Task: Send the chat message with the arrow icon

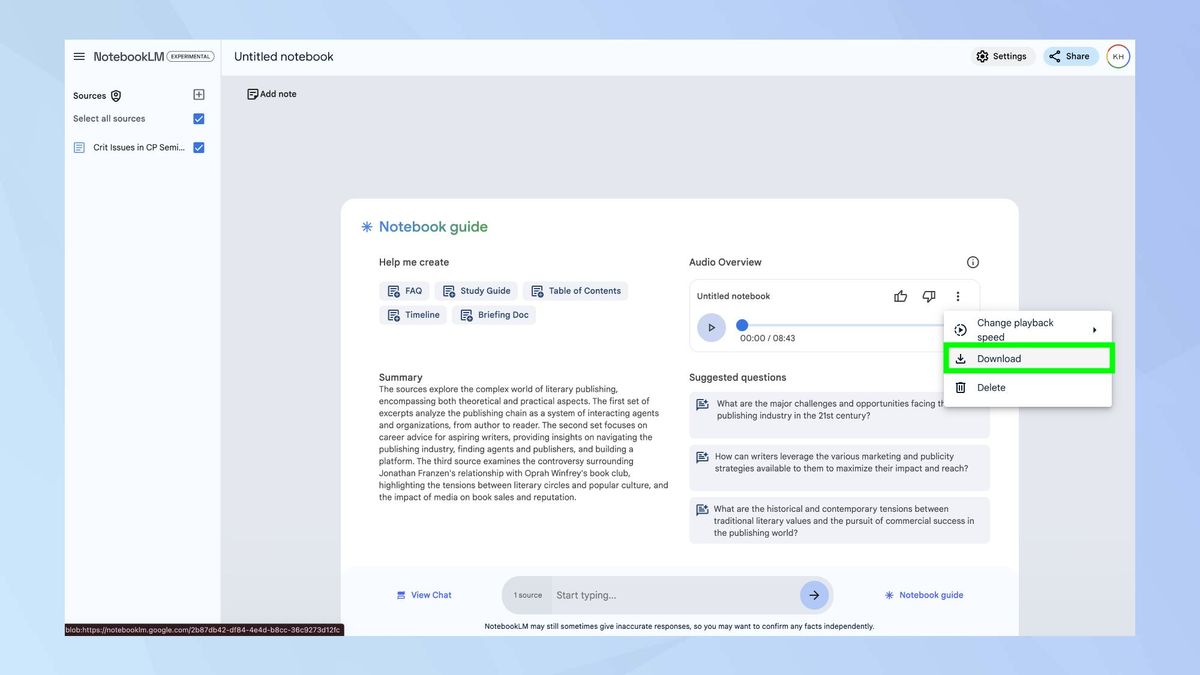Action: 815,594
